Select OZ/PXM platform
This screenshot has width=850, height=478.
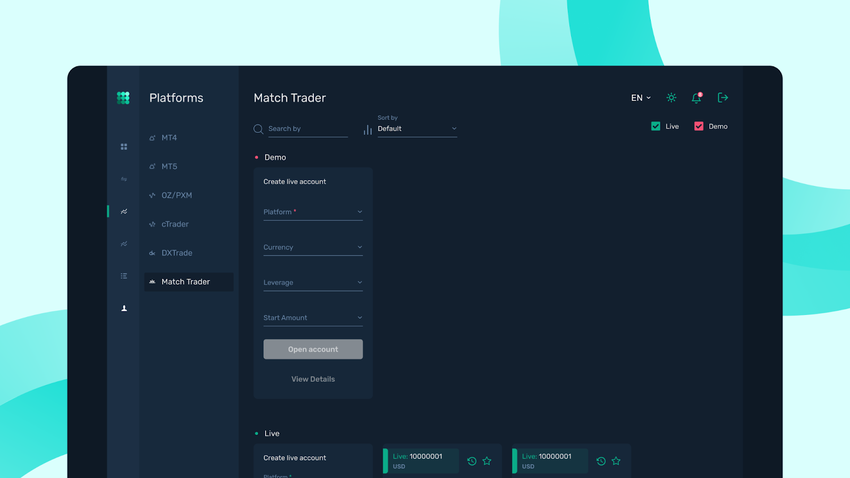tap(189, 195)
